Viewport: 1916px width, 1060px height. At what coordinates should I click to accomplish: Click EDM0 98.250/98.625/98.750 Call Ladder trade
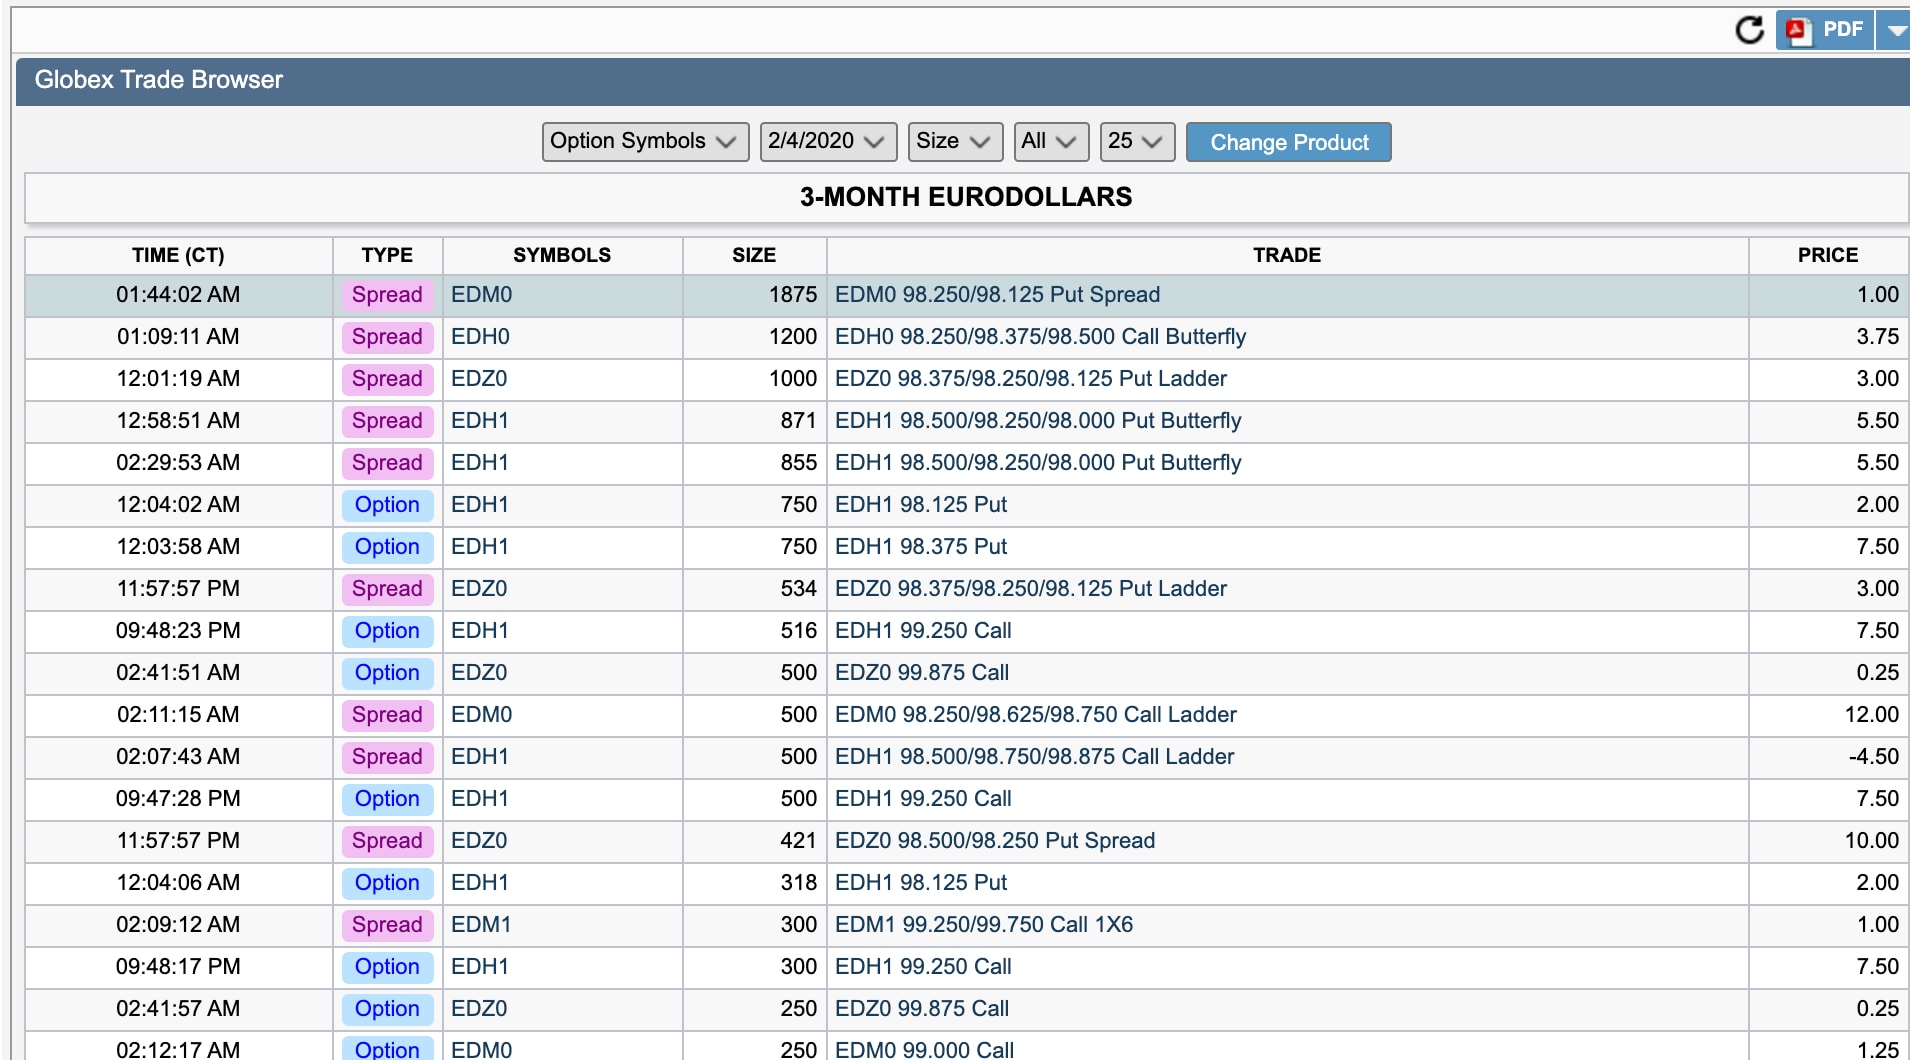coord(1035,715)
